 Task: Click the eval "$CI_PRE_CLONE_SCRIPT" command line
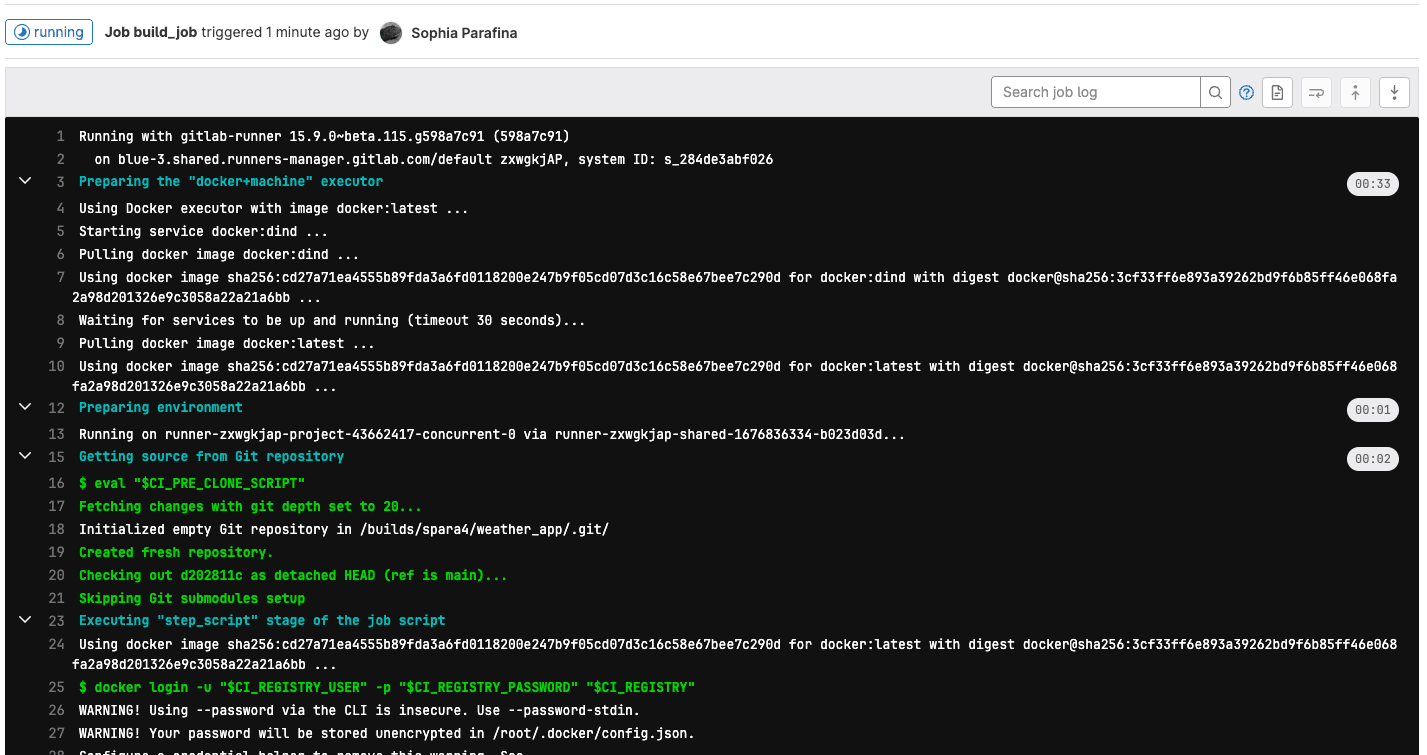tap(192, 484)
